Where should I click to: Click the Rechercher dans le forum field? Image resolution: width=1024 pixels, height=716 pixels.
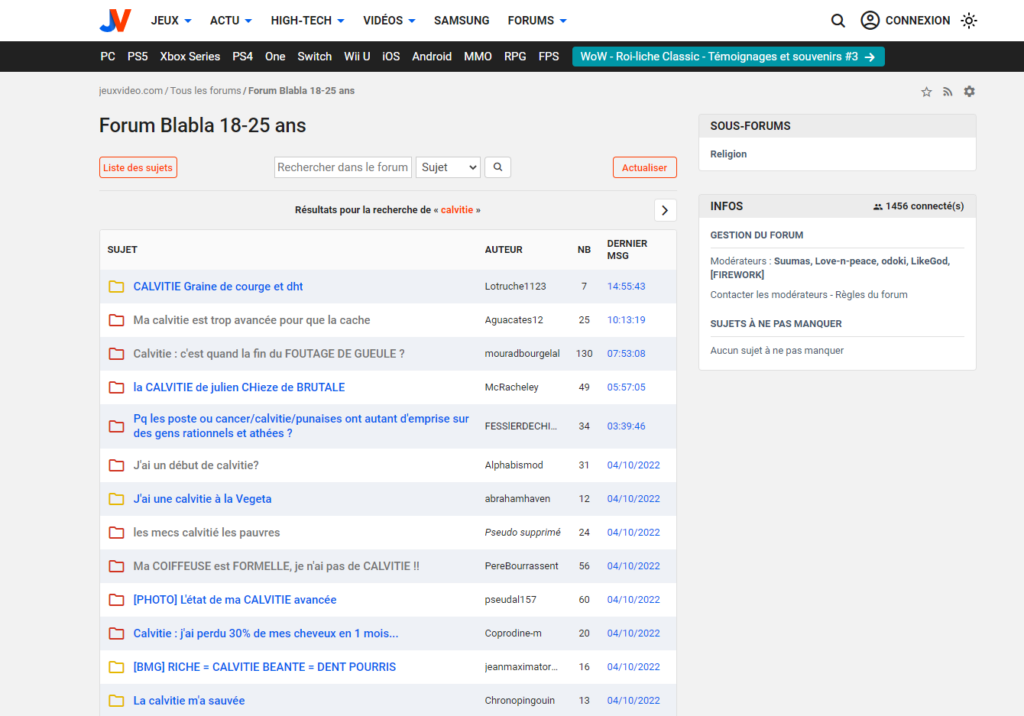click(x=343, y=168)
